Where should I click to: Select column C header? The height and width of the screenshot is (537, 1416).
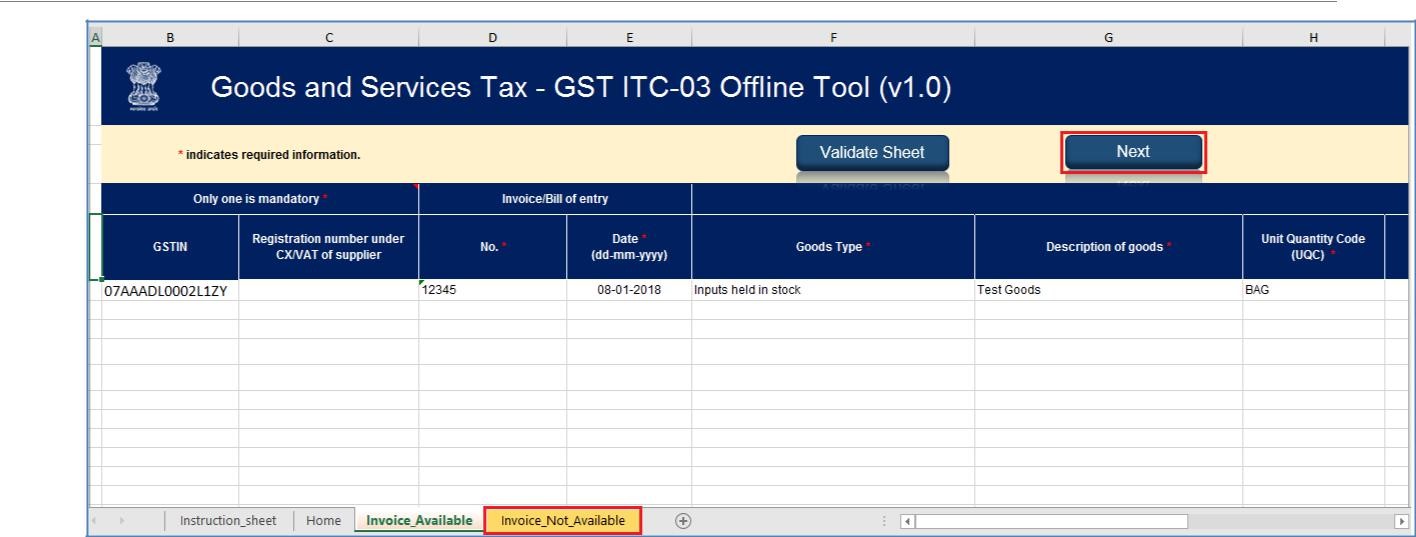329,37
